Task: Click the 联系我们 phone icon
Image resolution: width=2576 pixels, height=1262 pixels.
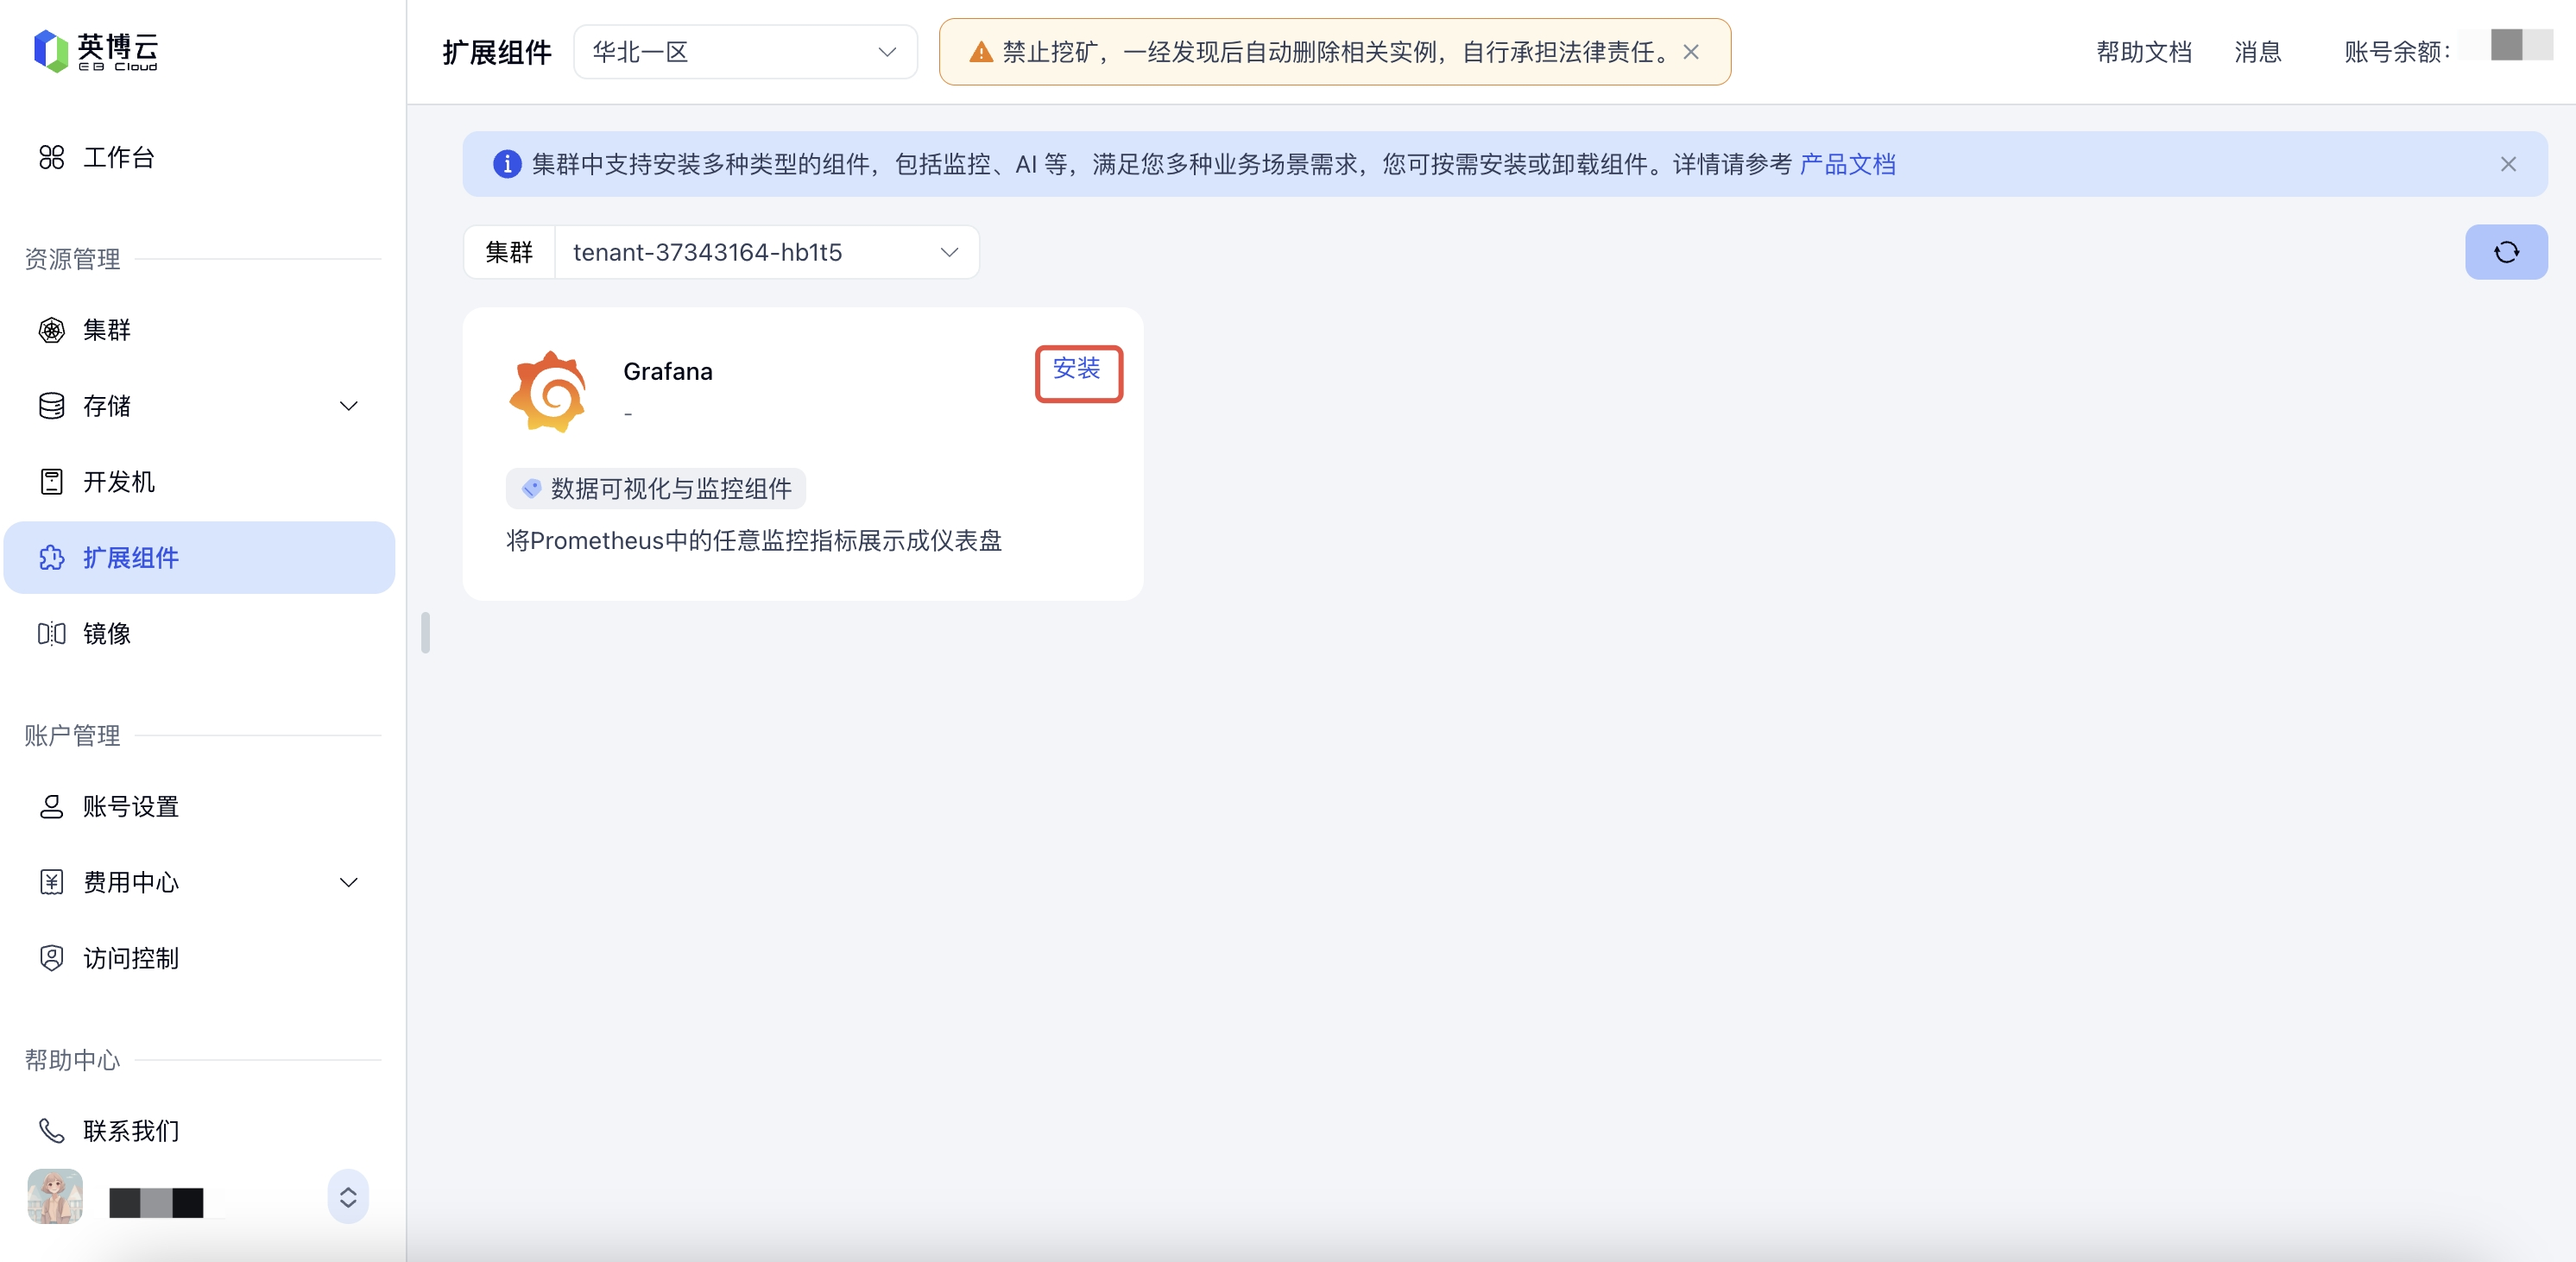Action: (51, 1131)
